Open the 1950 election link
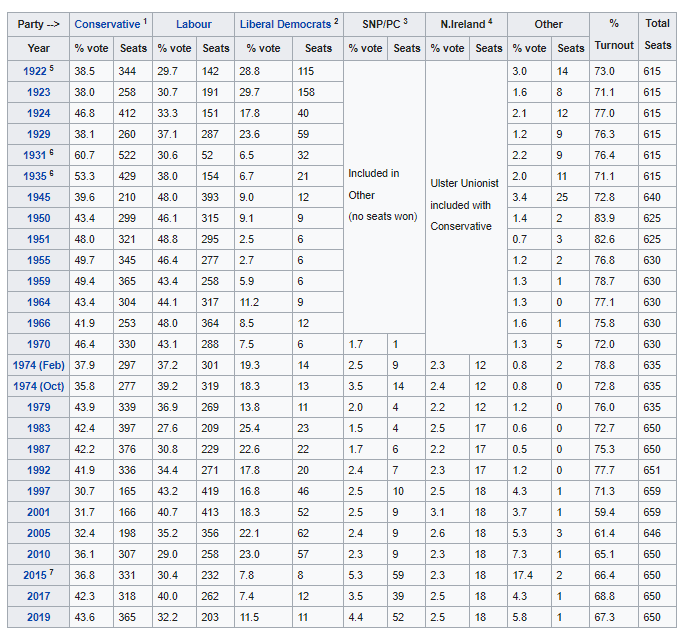The height and width of the screenshot is (638, 689). [x=39, y=218]
